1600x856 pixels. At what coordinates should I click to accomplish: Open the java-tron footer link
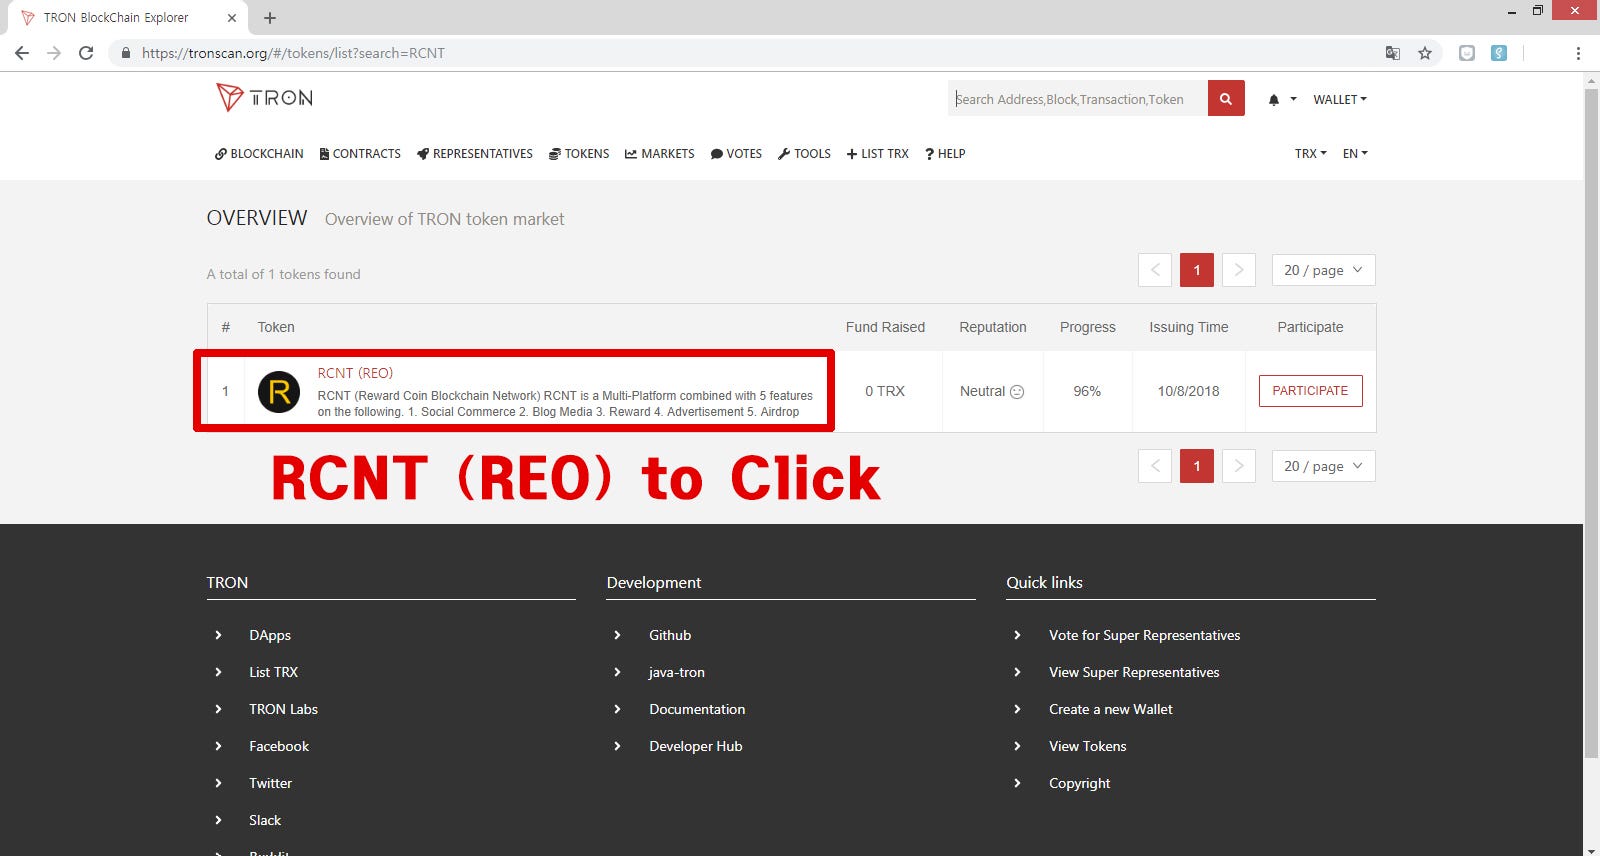coord(677,672)
